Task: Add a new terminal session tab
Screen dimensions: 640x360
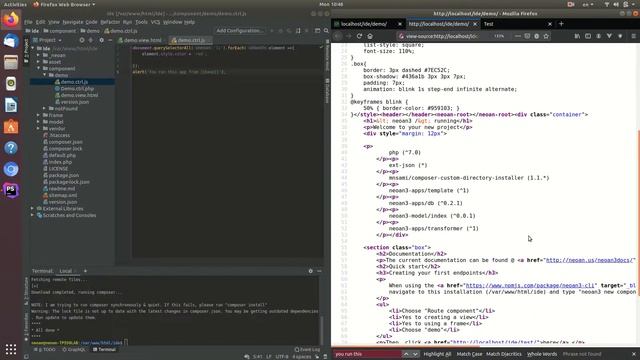Action: (x=85, y=271)
